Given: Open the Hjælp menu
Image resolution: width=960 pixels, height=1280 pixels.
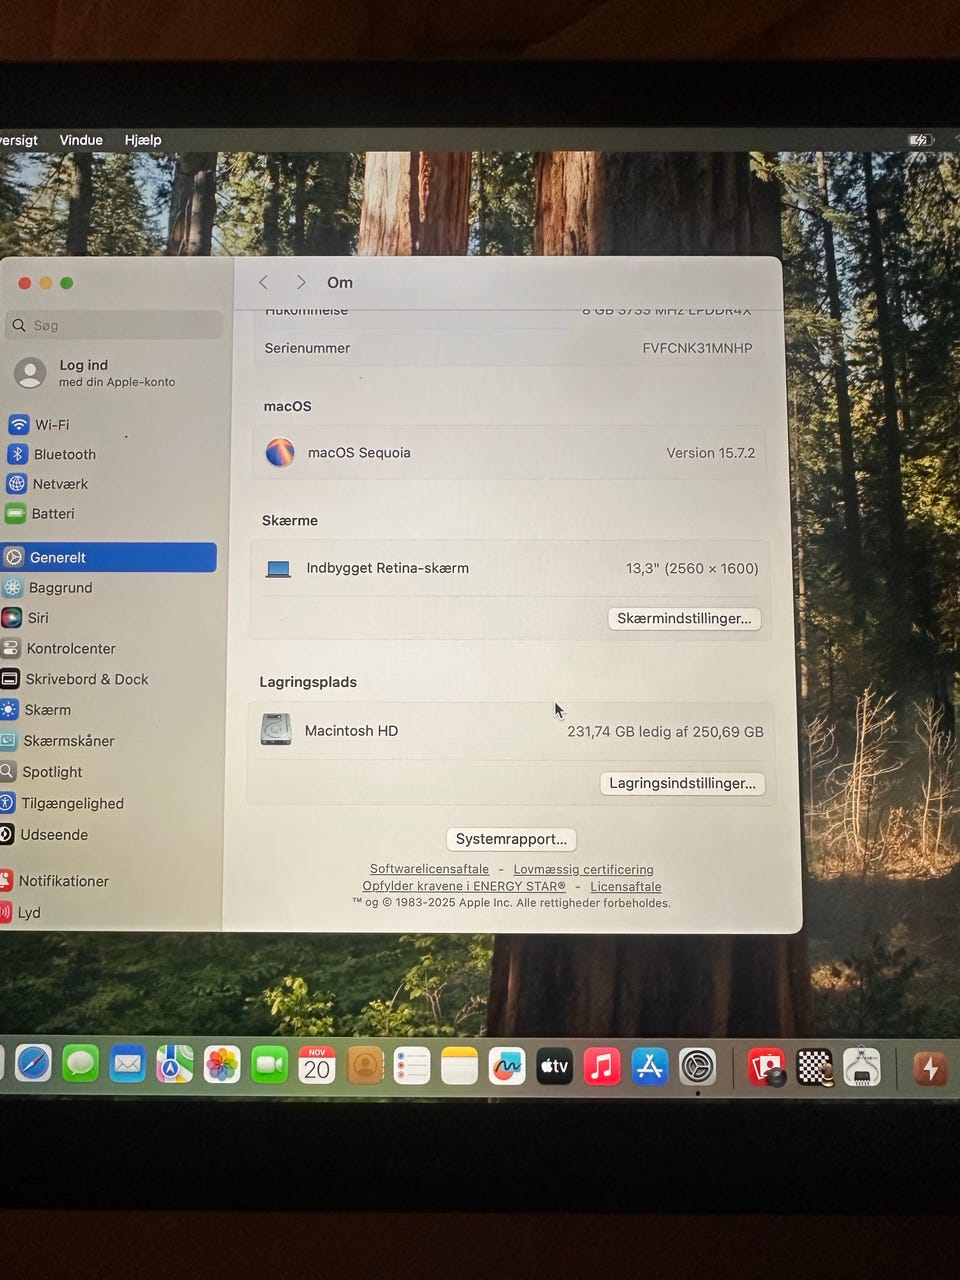Looking at the screenshot, I should 143,140.
